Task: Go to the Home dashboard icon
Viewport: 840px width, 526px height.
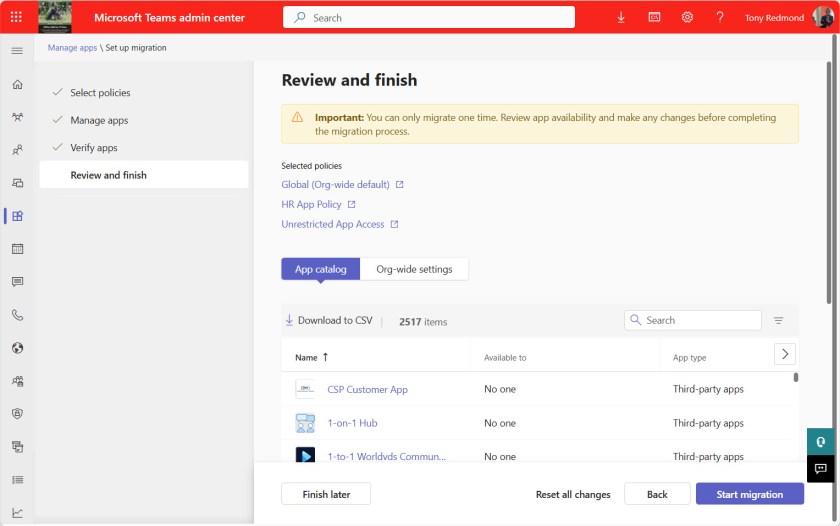Action: click(x=17, y=84)
